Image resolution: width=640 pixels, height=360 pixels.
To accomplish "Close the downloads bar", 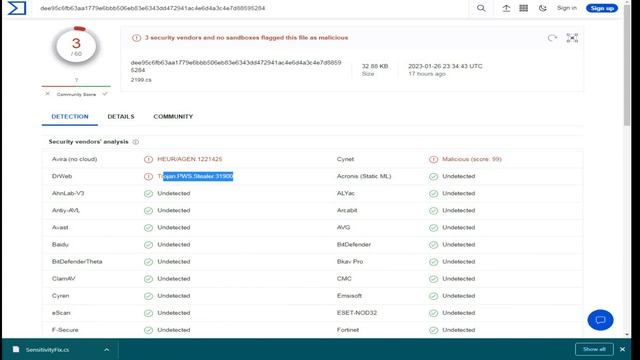I will click(622, 349).
